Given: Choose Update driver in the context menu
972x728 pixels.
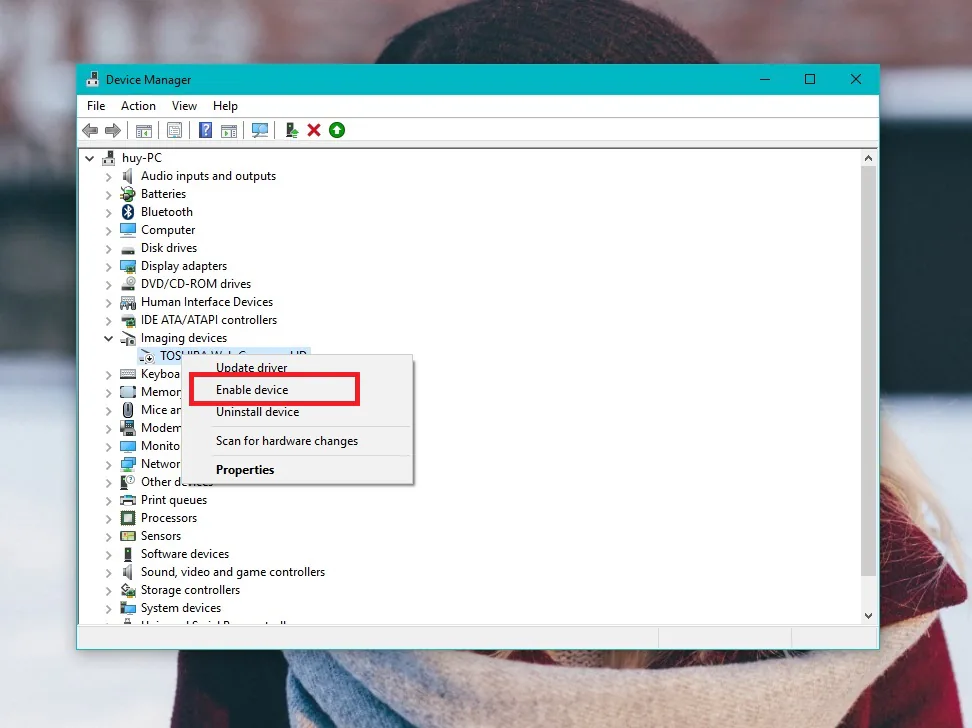Looking at the screenshot, I should [298, 368].
